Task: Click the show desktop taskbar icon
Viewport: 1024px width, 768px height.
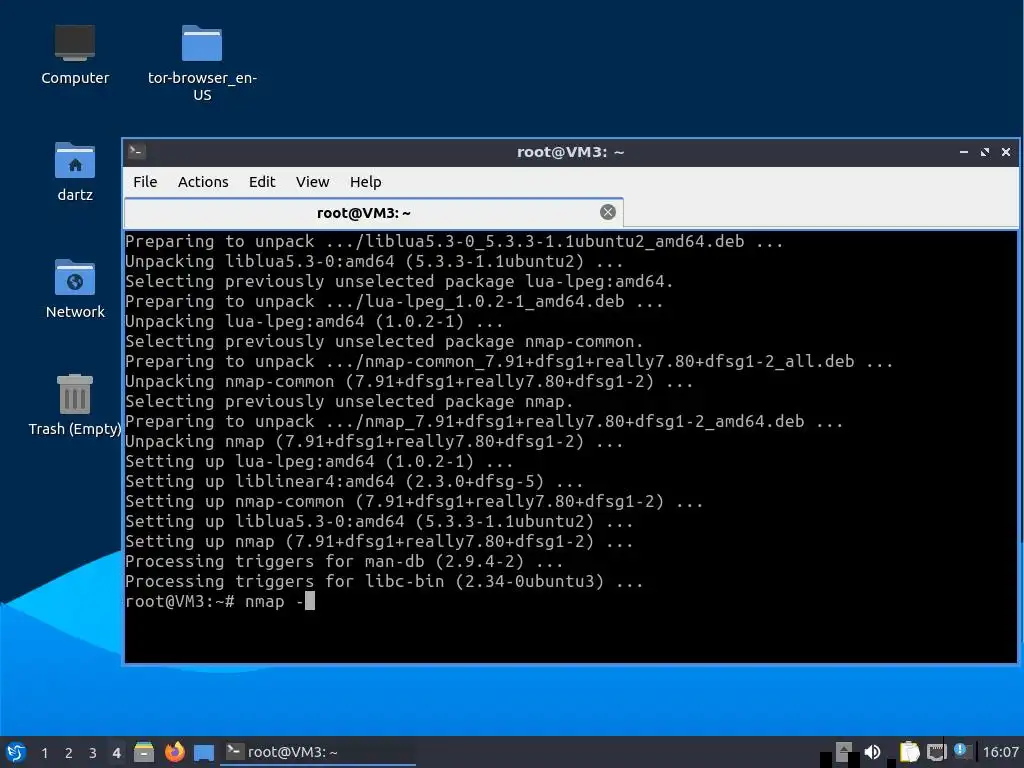Action: 204,752
